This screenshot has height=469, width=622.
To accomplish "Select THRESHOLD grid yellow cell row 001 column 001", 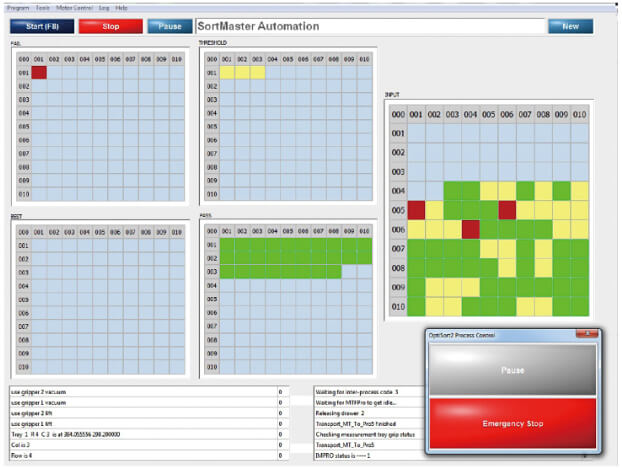I will click(x=227, y=73).
